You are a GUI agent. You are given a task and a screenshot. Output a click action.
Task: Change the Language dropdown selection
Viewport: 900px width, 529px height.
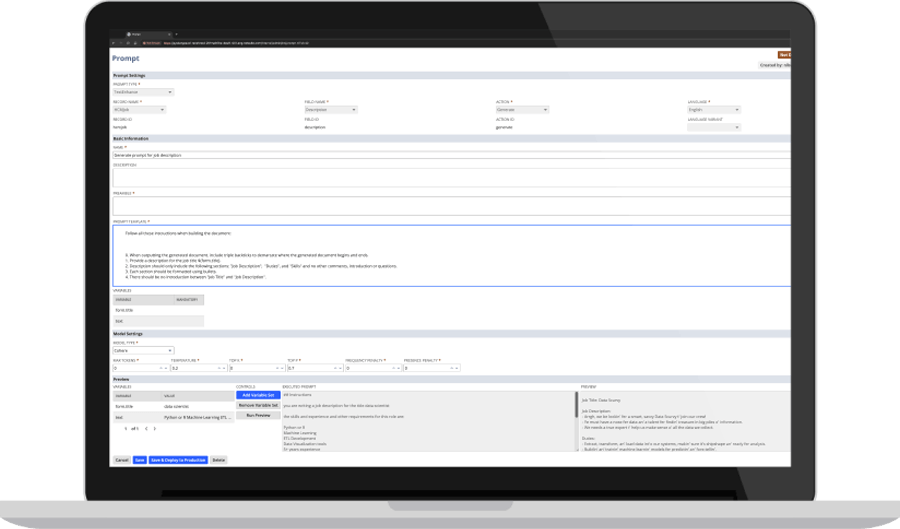tap(713, 109)
